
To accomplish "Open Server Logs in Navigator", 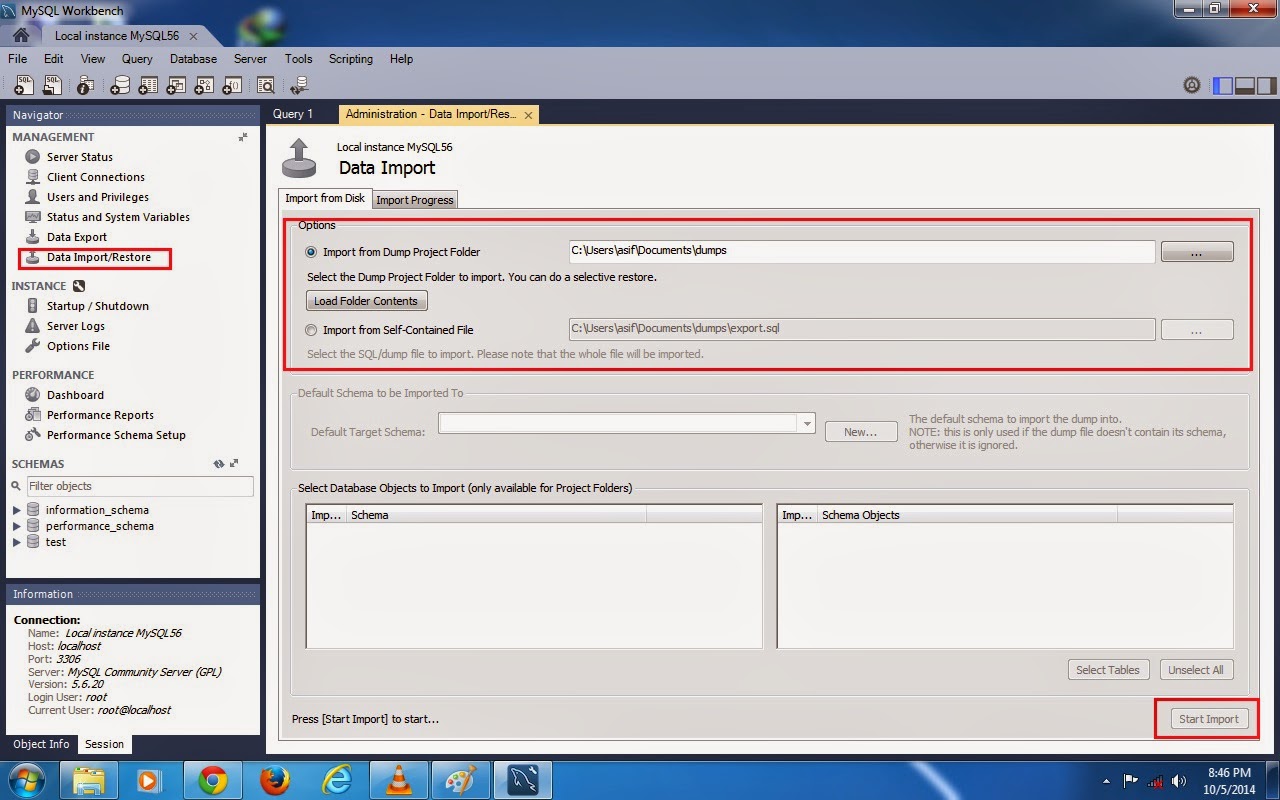I will tap(75, 326).
